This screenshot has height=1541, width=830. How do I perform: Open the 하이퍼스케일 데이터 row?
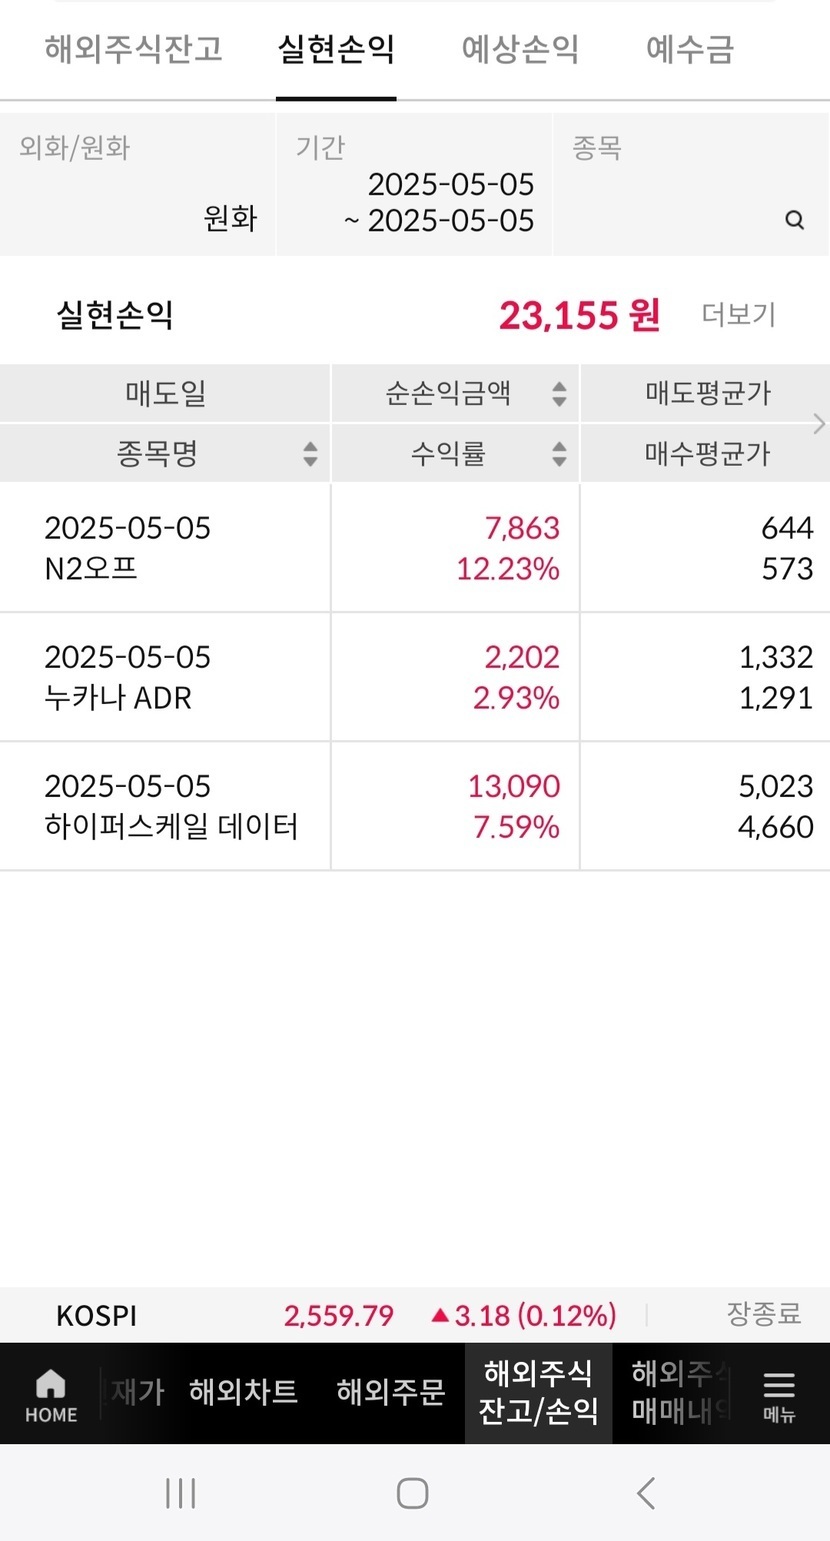170,807
